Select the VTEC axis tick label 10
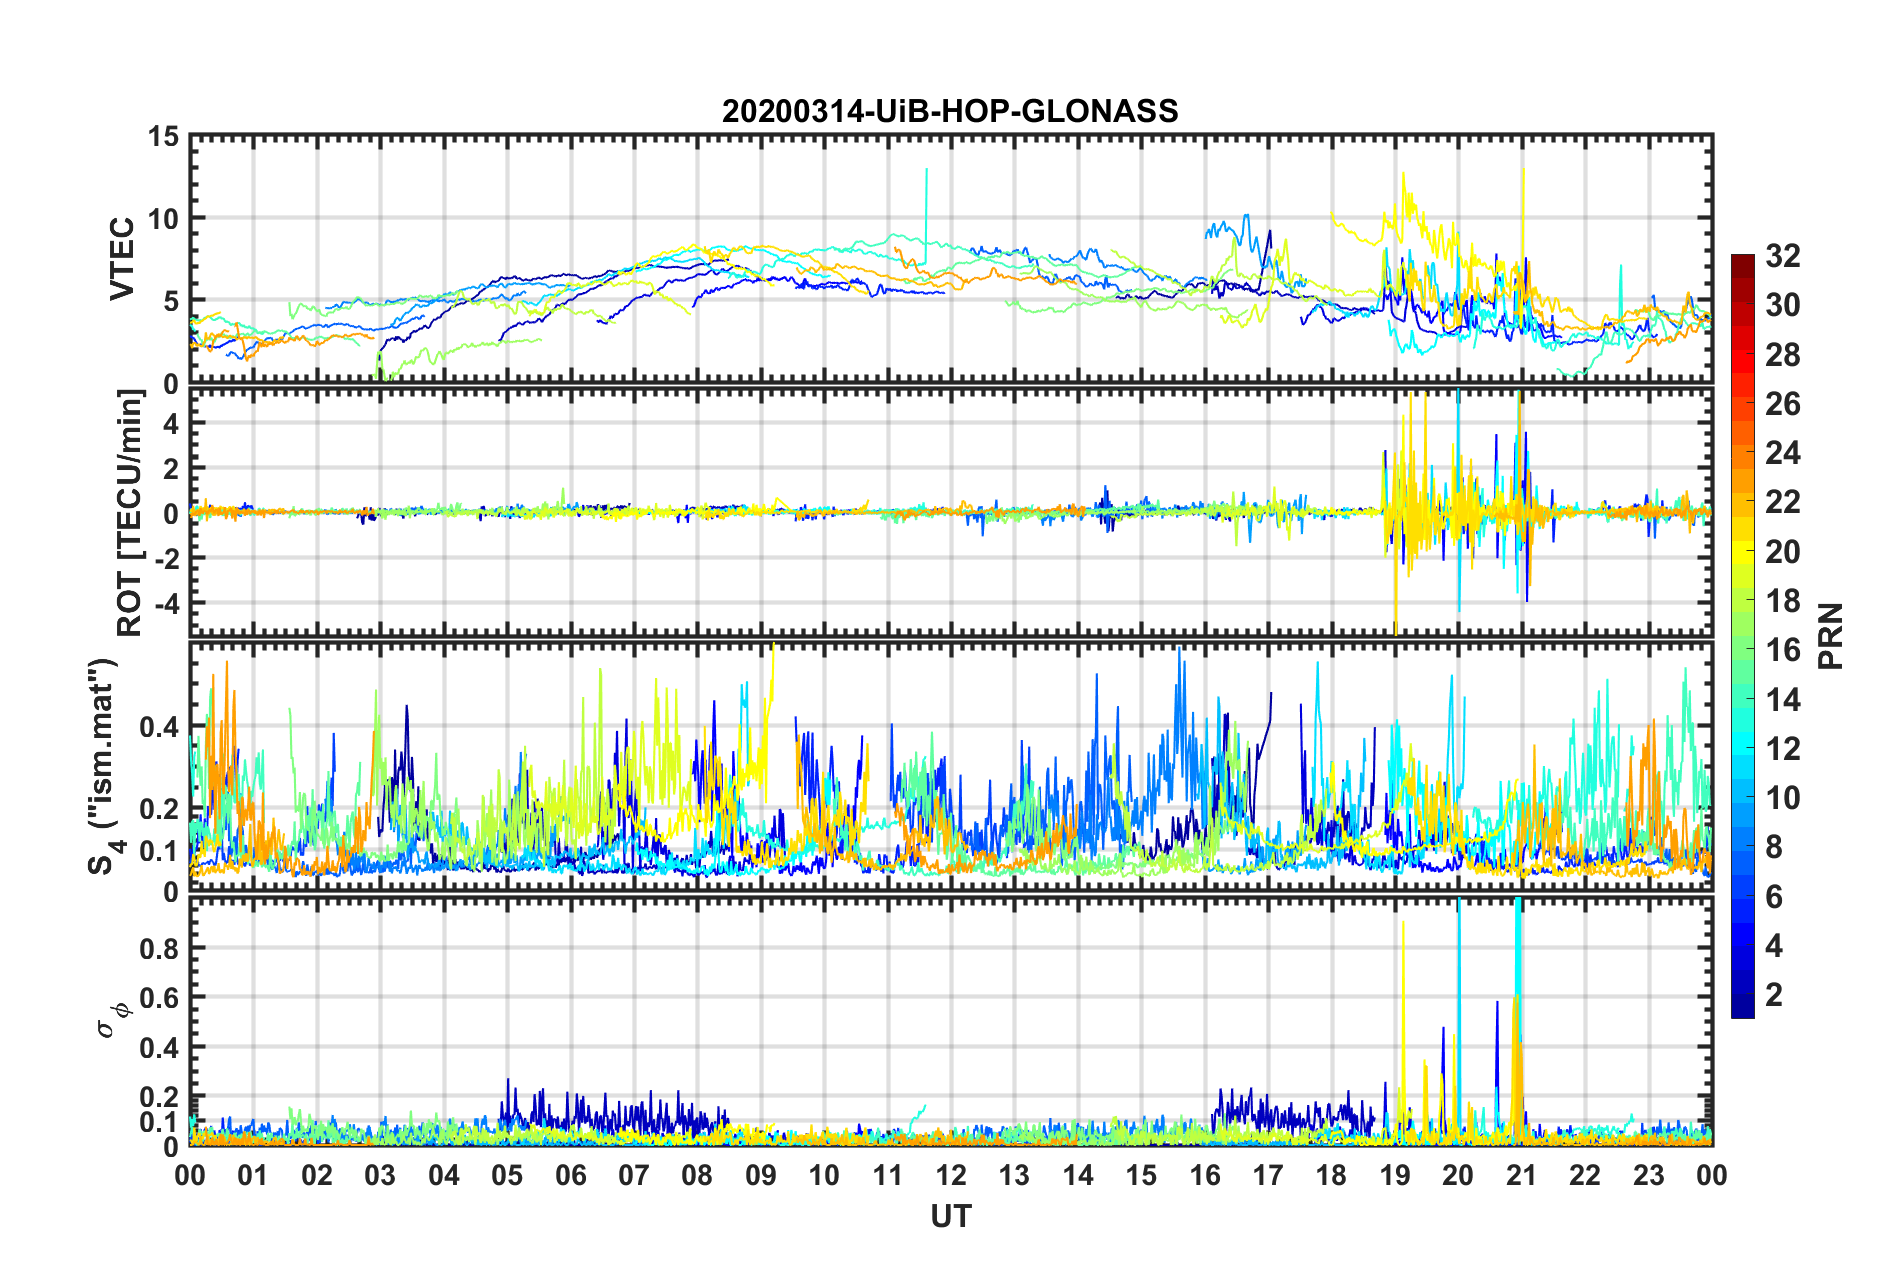The width and height of the screenshot is (1902, 1272). point(164,218)
